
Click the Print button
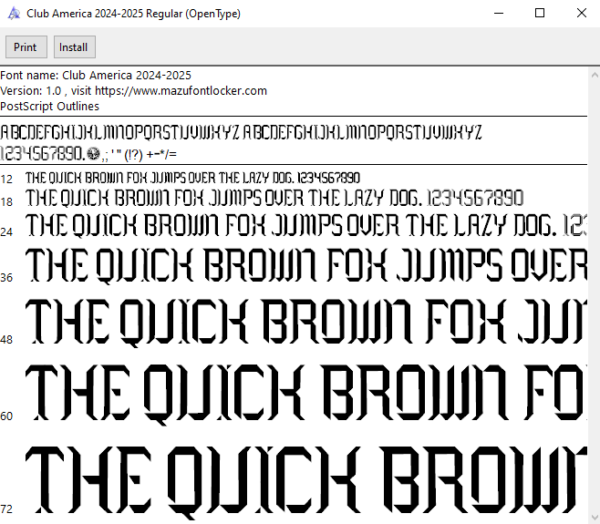tap(26, 47)
